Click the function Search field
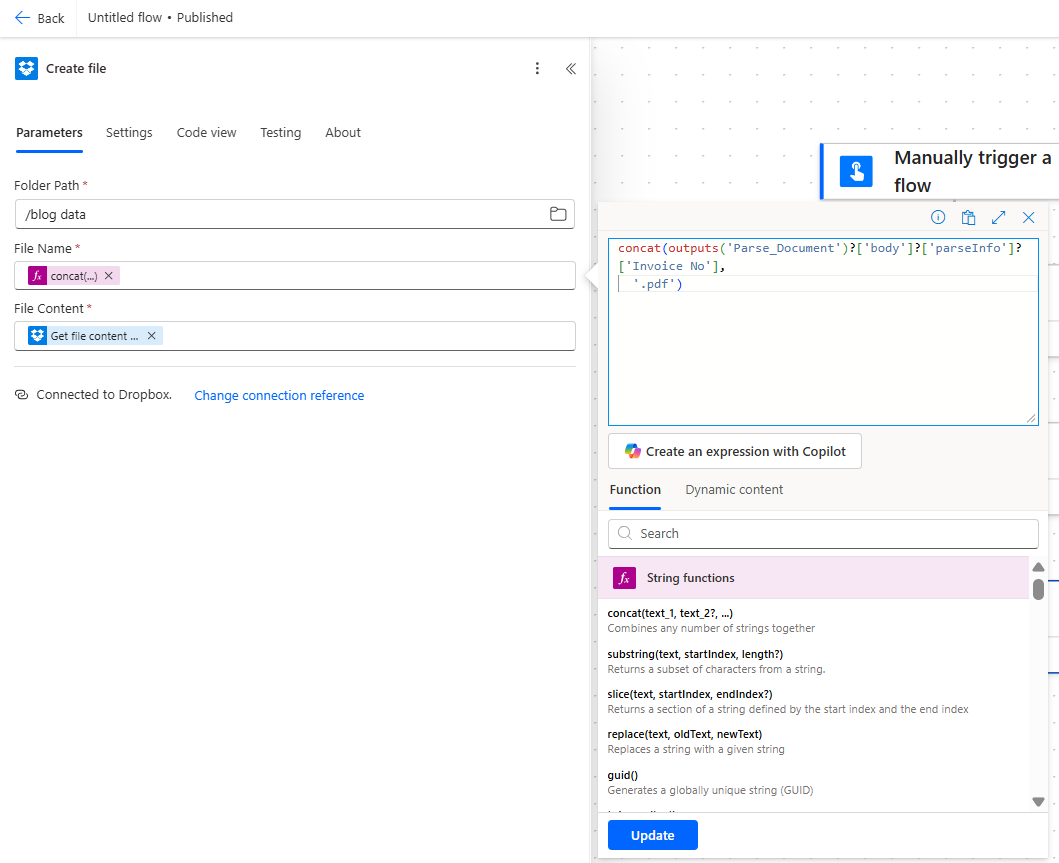1059x863 pixels. (822, 533)
